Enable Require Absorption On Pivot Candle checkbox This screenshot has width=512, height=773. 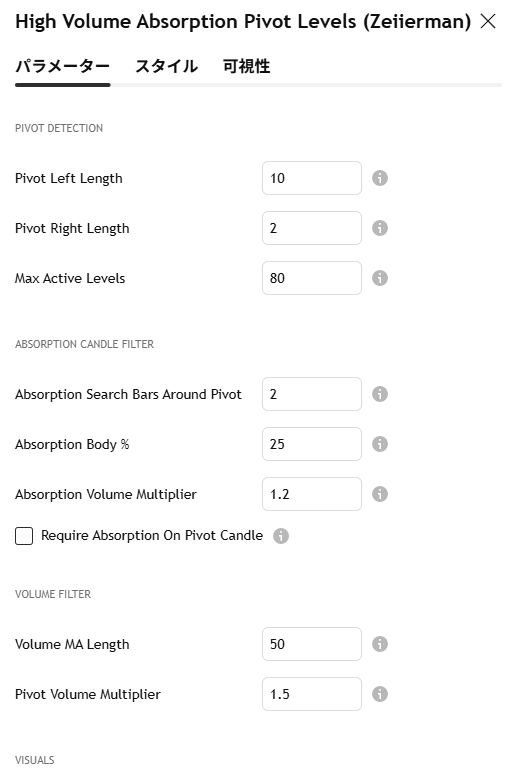(24, 536)
